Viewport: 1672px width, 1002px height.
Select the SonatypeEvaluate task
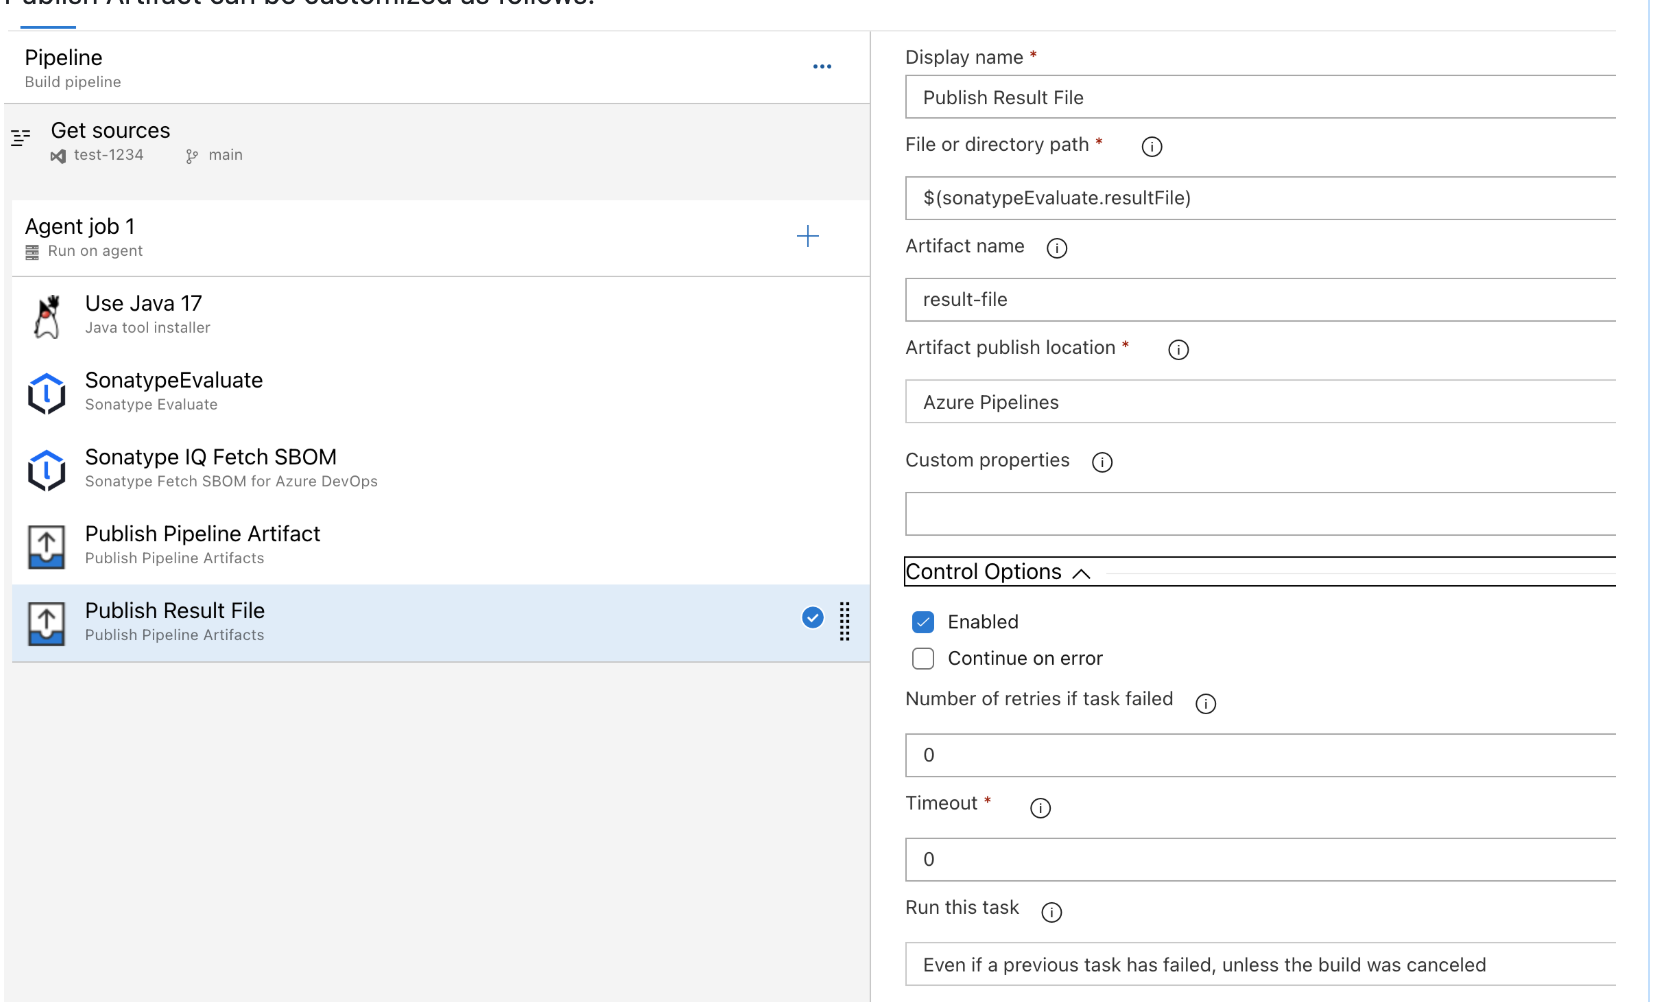point(441,393)
